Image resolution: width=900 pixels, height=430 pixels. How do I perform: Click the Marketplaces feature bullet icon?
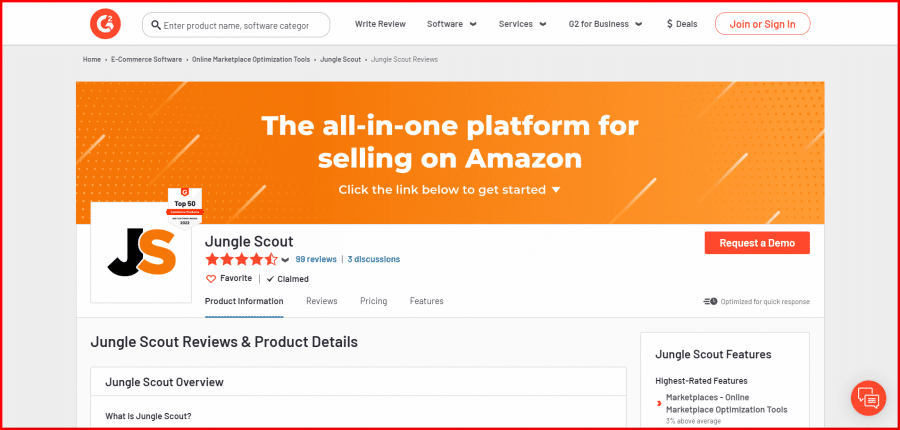point(658,404)
